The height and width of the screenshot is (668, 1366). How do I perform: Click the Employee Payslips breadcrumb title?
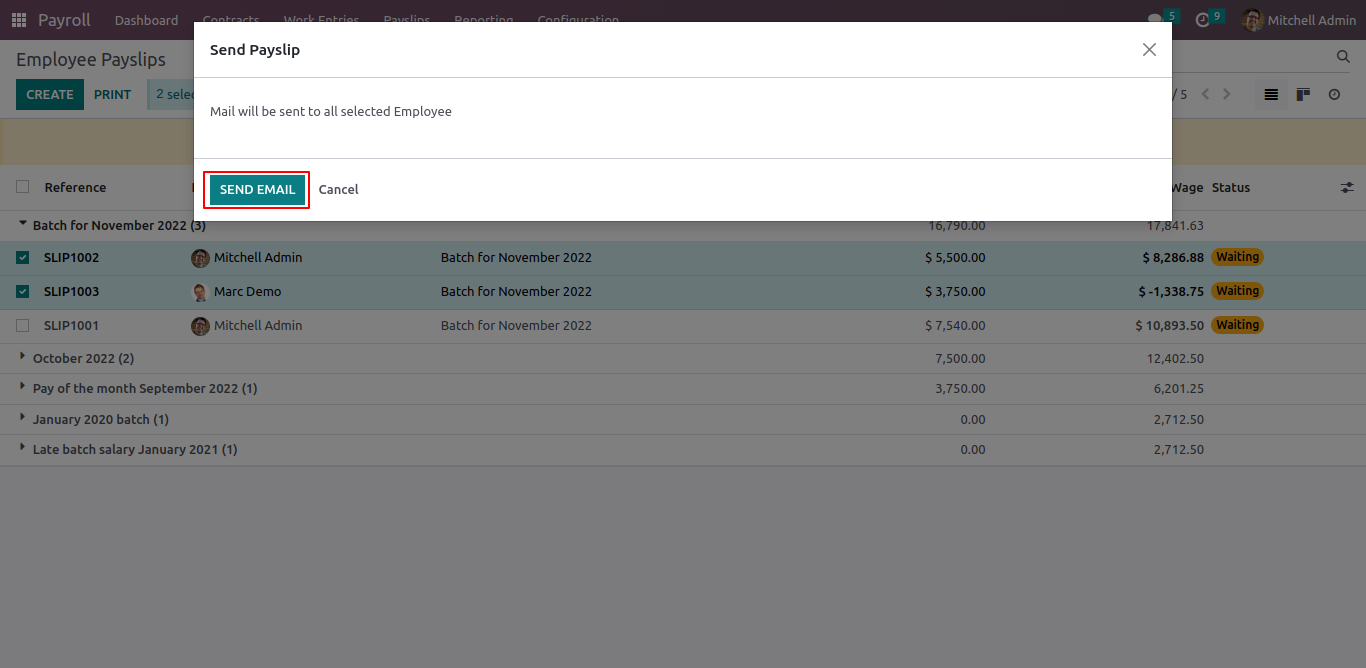pyautogui.click(x=91, y=60)
